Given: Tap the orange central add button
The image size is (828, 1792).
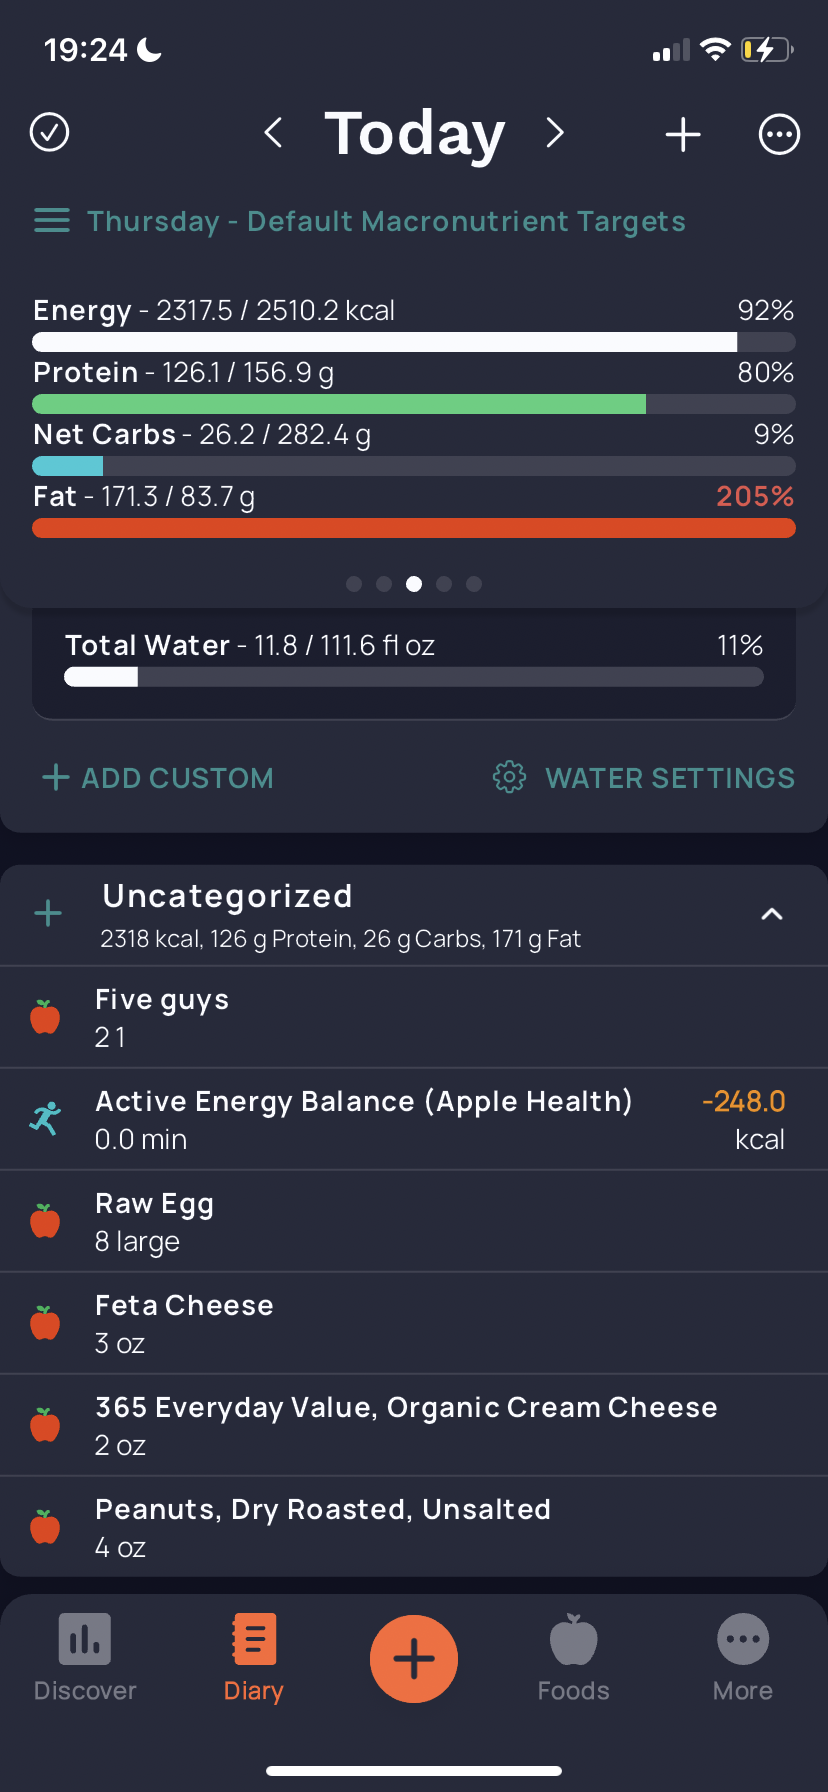Looking at the screenshot, I should pos(414,1659).
